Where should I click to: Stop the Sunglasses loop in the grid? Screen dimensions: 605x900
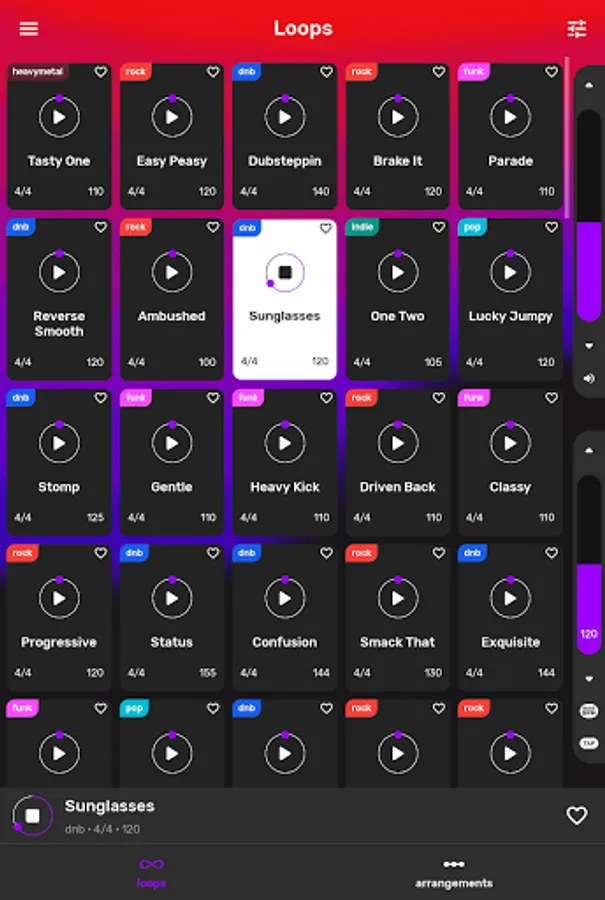click(285, 272)
